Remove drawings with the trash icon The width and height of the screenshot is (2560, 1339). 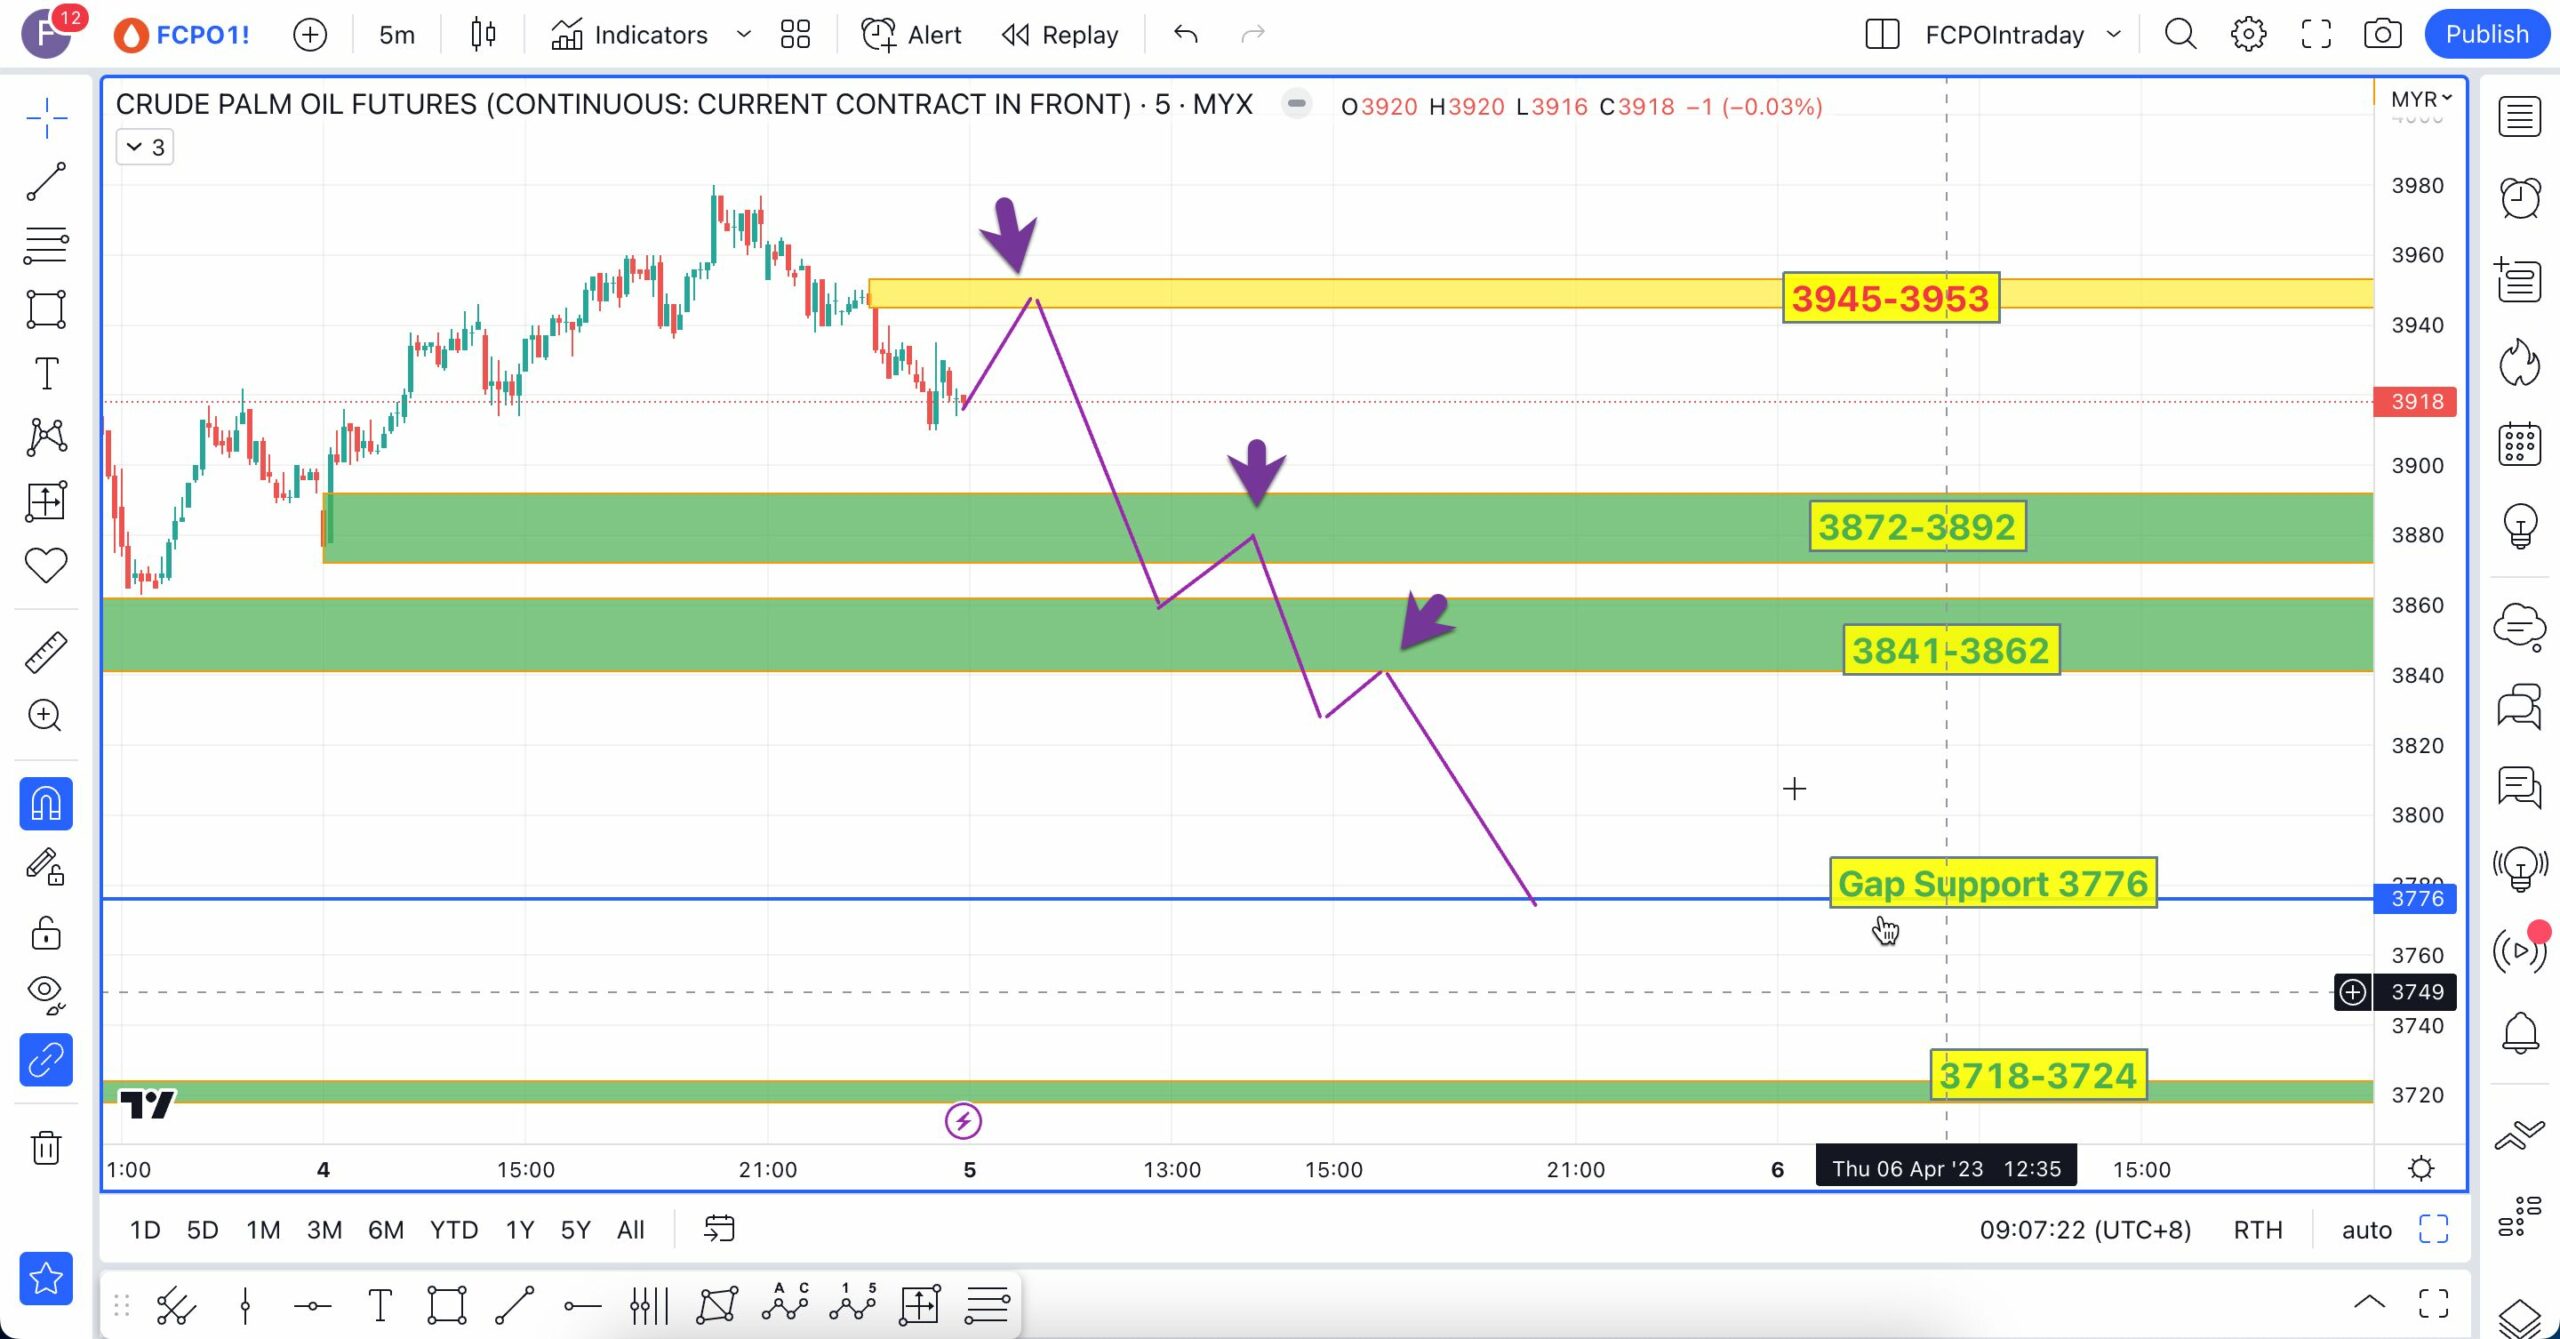(46, 1147)
